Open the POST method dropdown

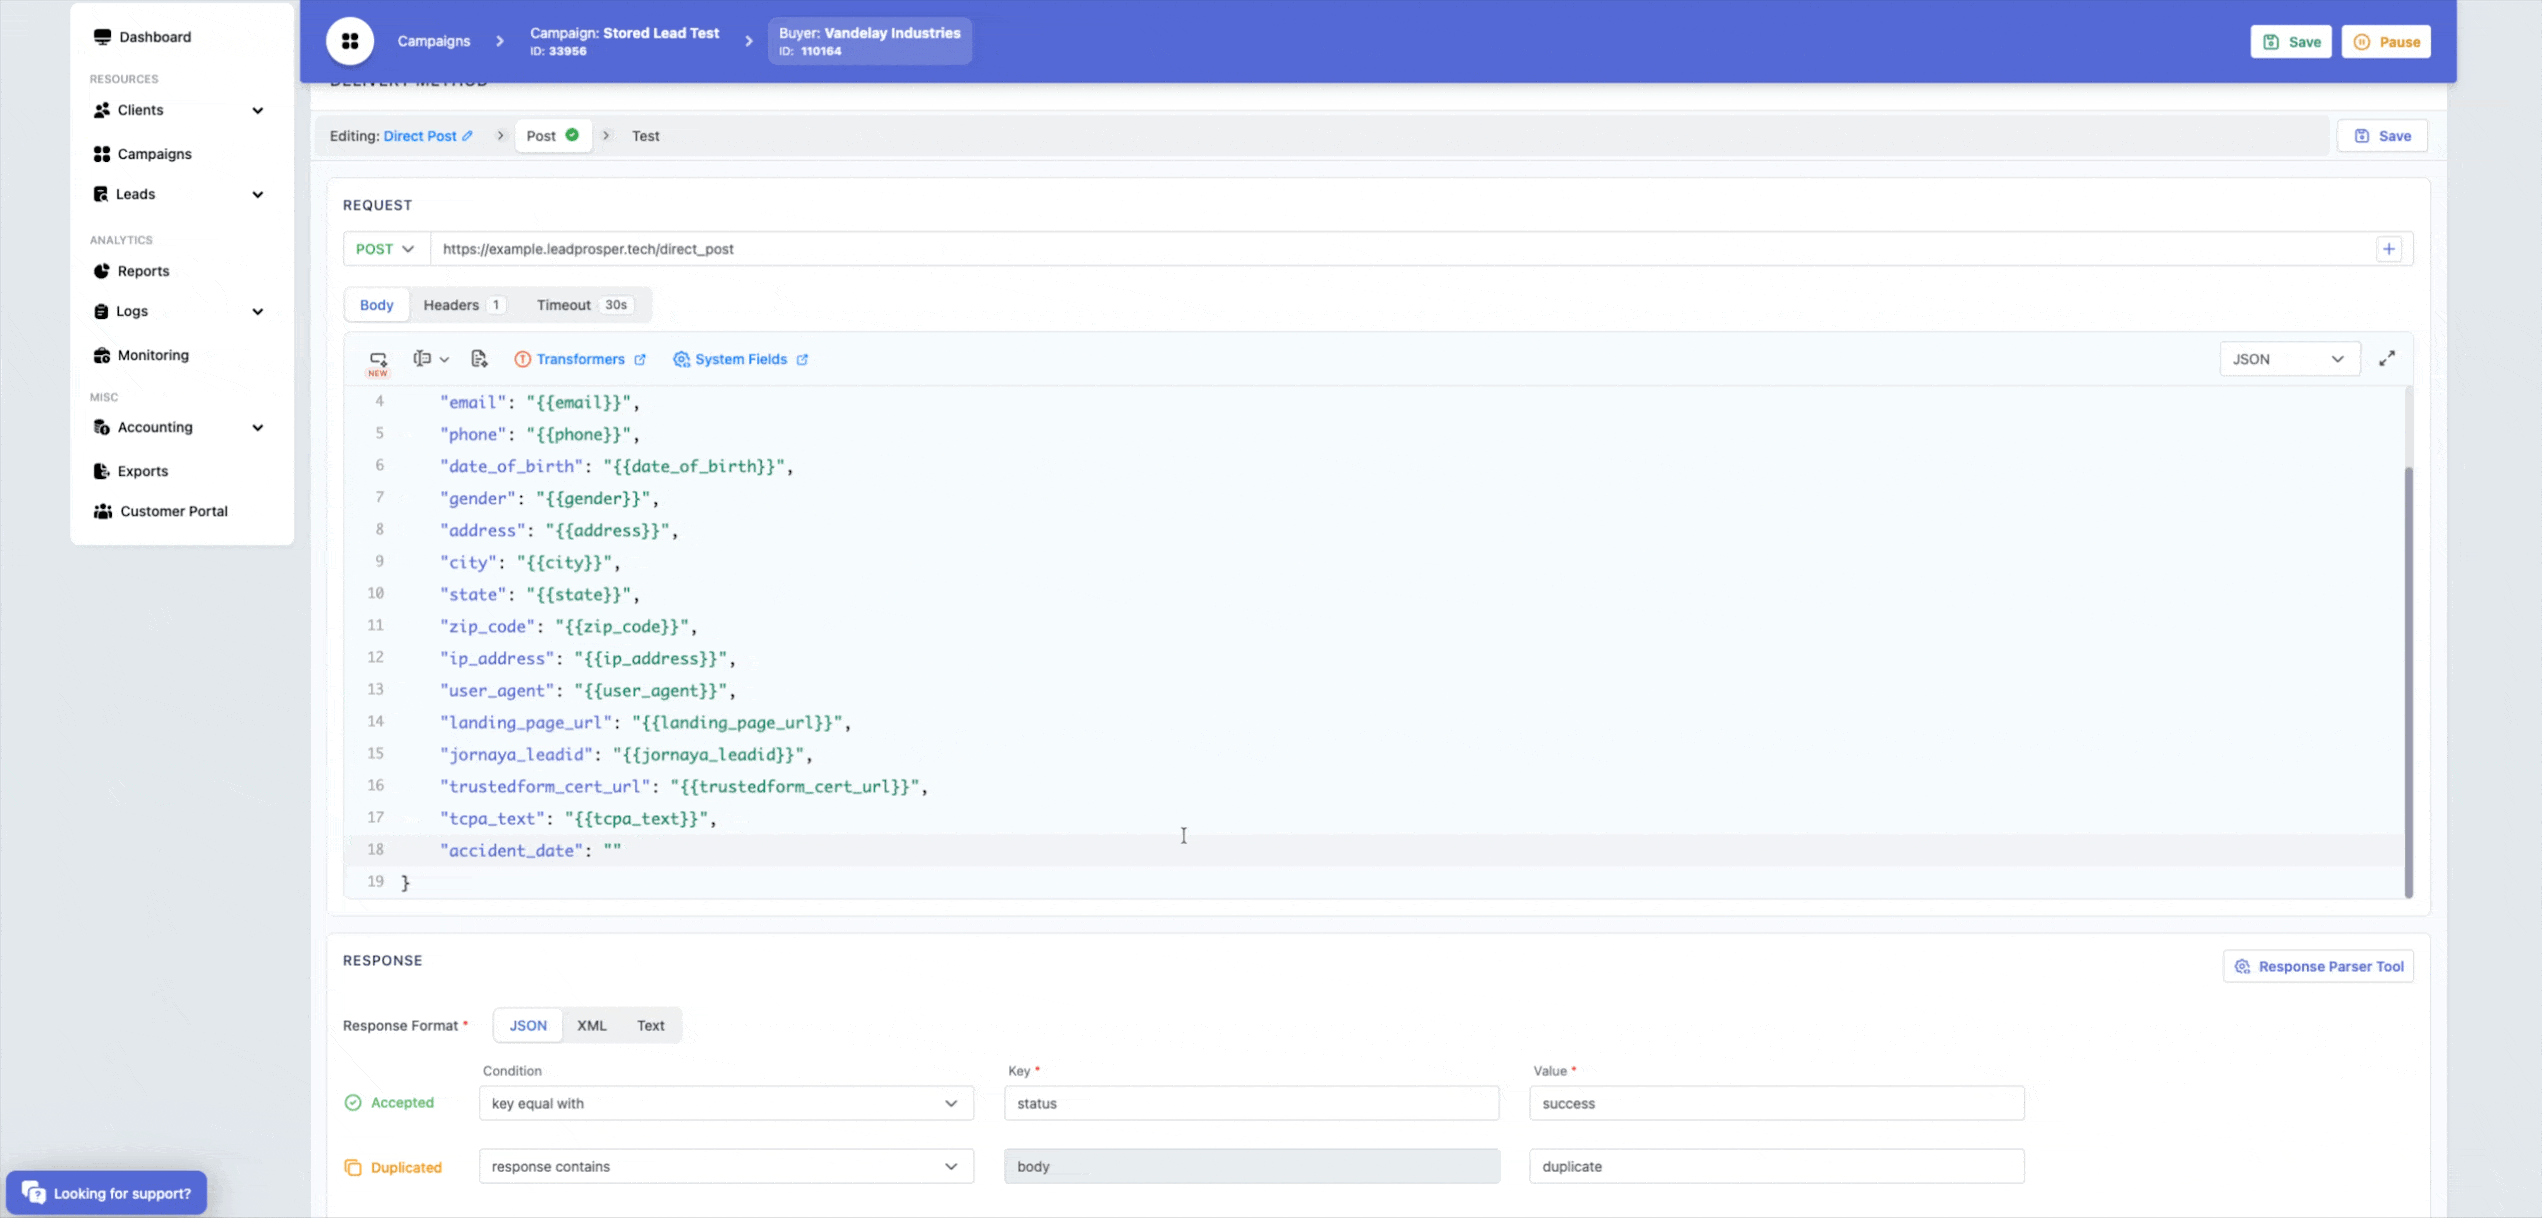click(385, 249)
